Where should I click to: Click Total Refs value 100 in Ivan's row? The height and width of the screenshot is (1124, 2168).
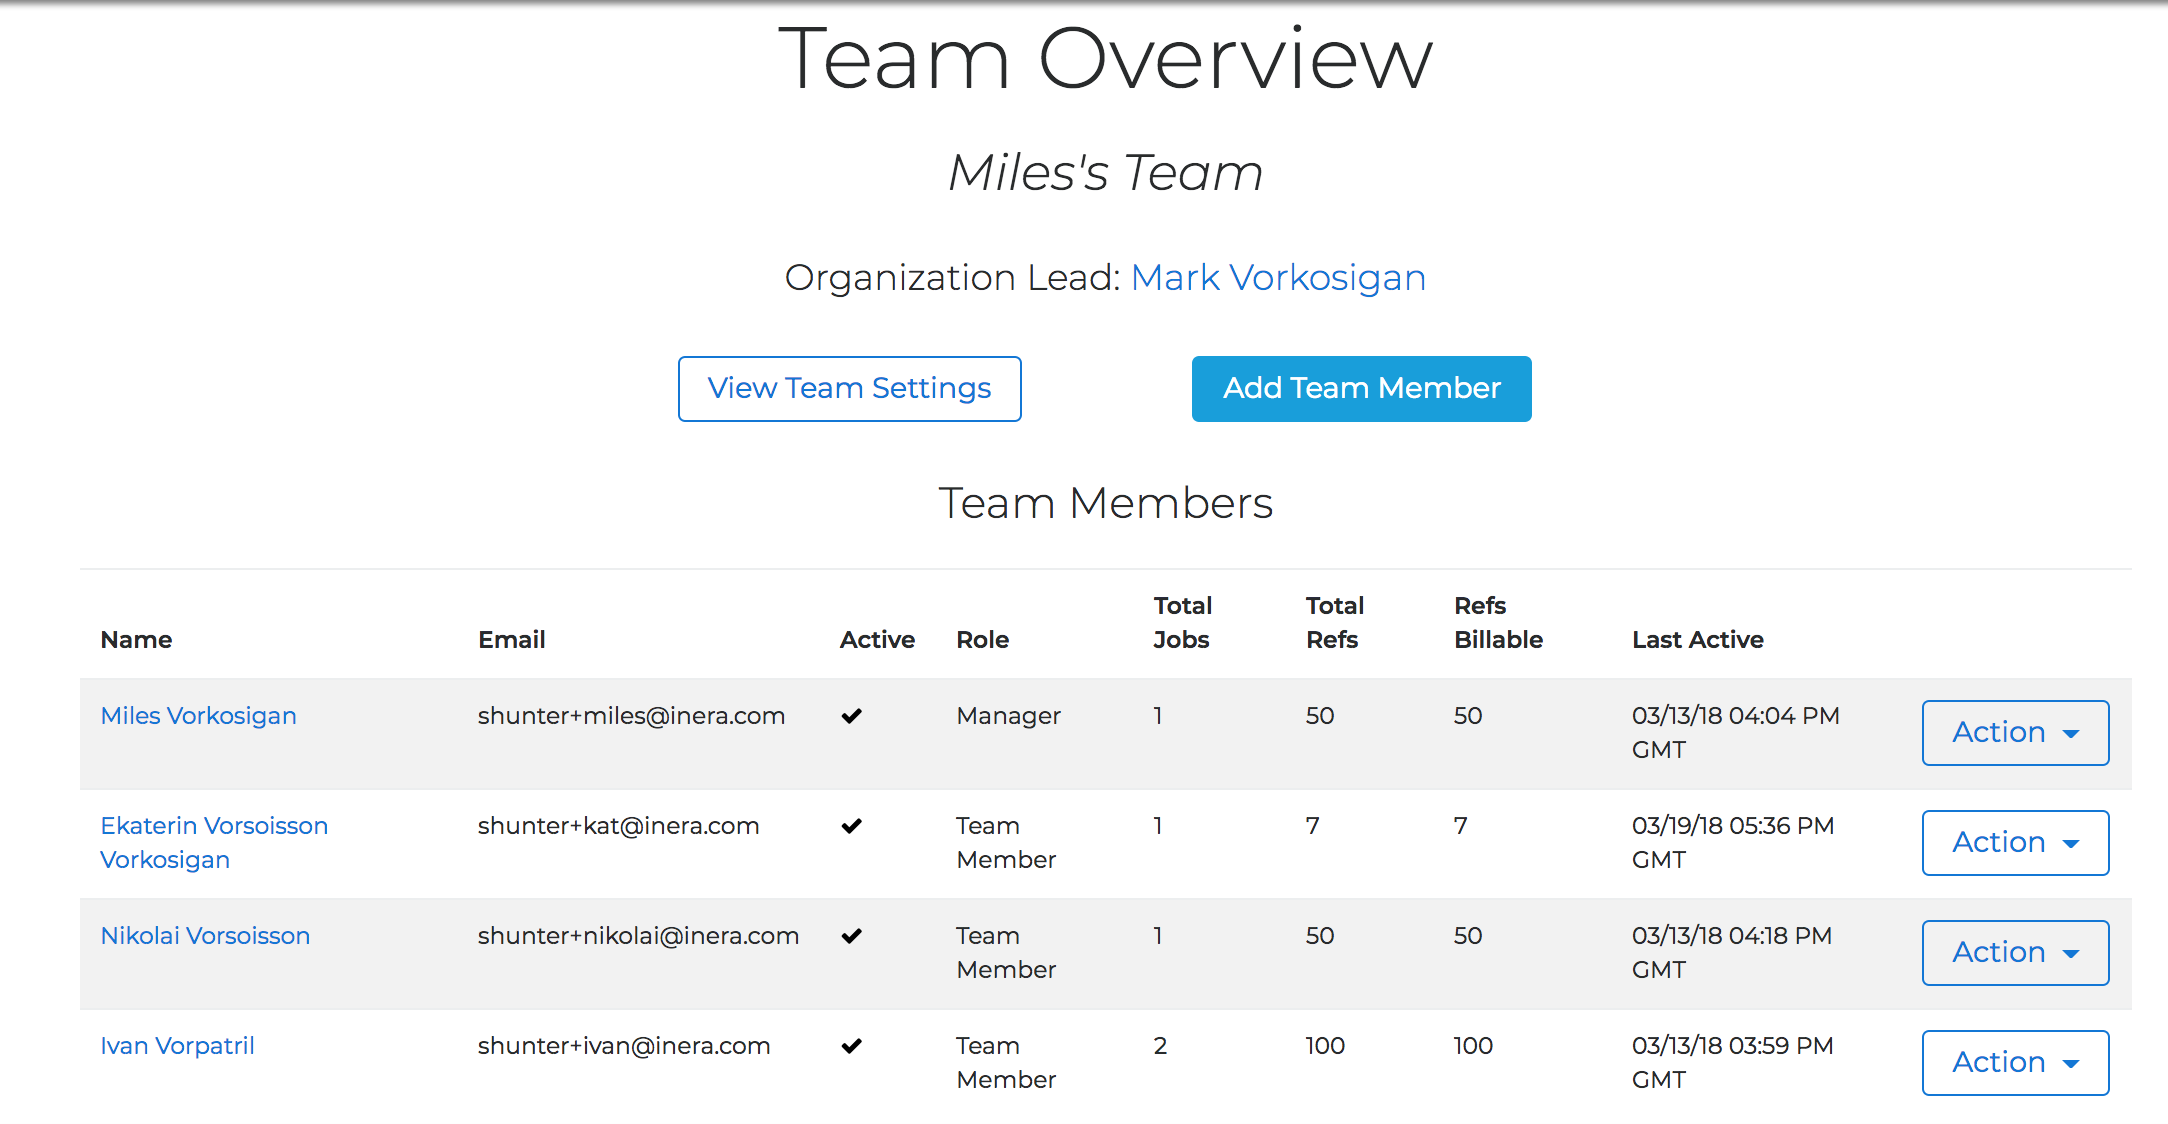[x=1325, y=1046]
